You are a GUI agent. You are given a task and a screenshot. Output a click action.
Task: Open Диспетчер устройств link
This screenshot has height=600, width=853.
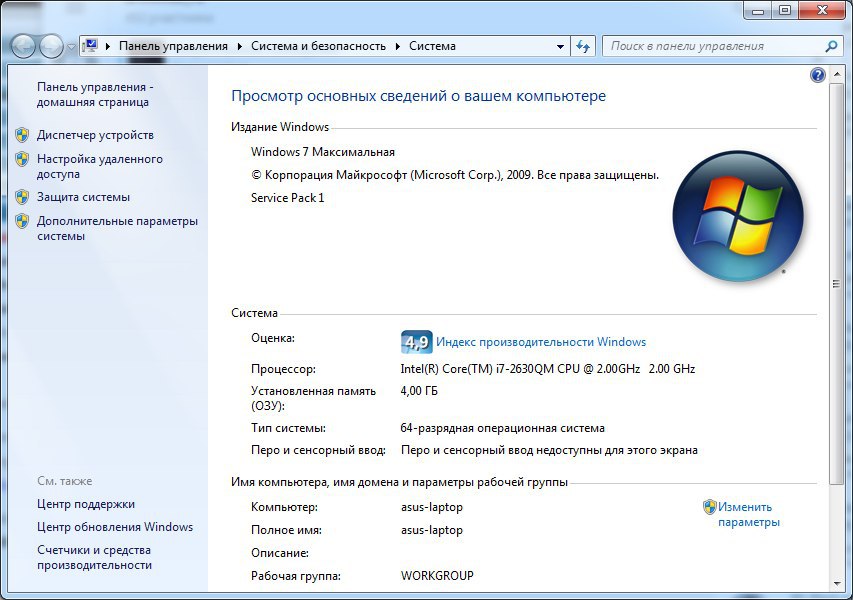(x=95, y=135)
